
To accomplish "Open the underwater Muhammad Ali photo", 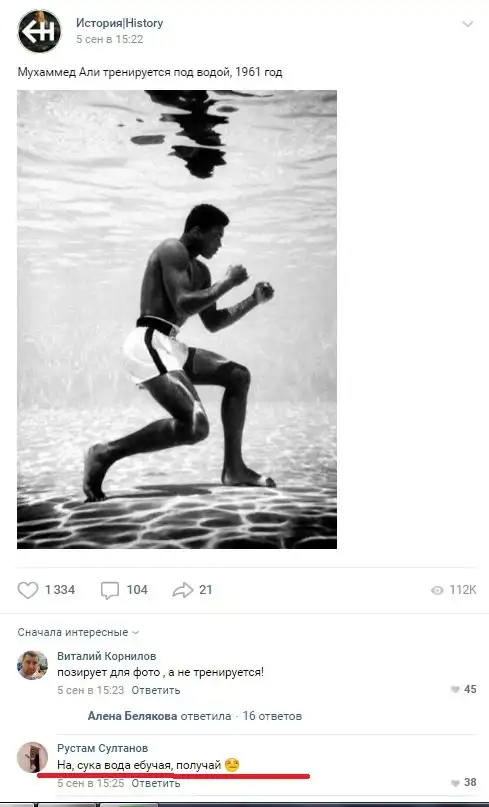I will click(x=177, y=320).
